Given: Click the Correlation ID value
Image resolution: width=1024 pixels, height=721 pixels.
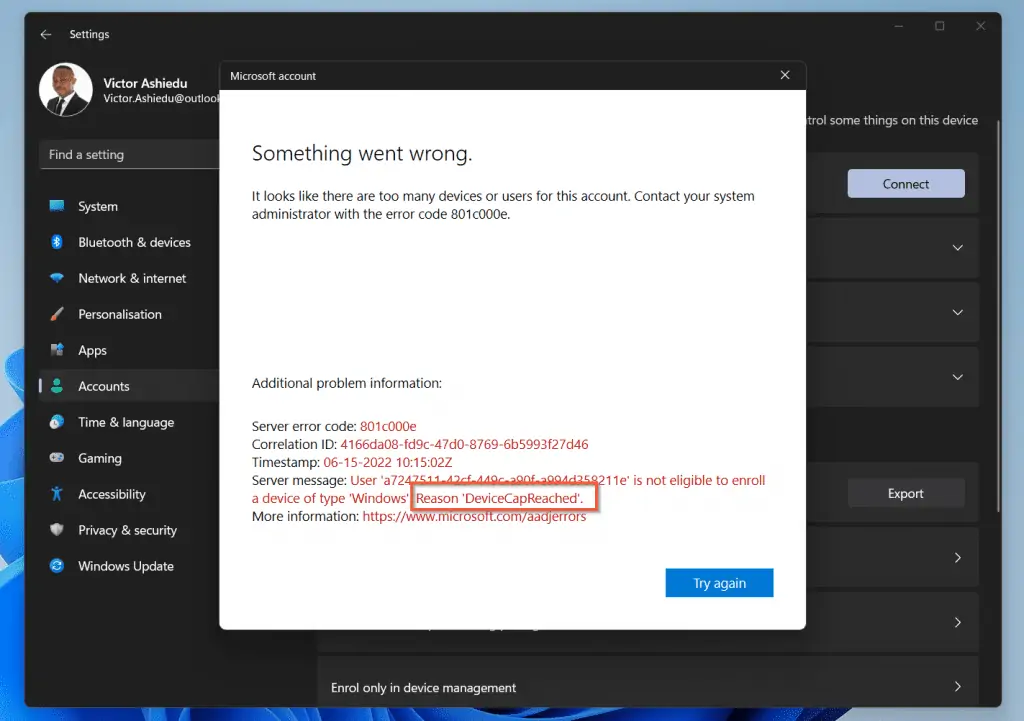Looking at the screenshot, I should coord(464,444).
